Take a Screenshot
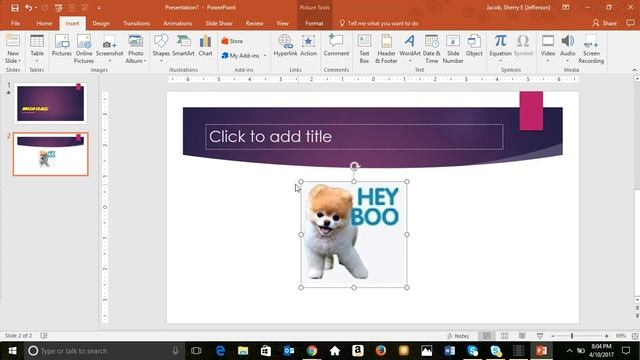Image resolution: width=640 pixels, height=360 pixels. [109, 49]
